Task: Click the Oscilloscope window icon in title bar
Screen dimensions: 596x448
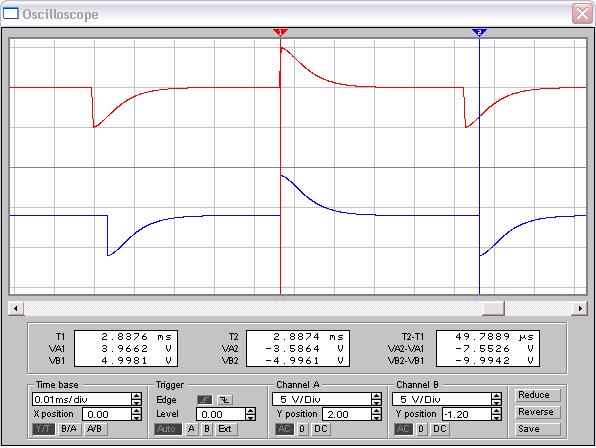Action: (x=11, y=13)
